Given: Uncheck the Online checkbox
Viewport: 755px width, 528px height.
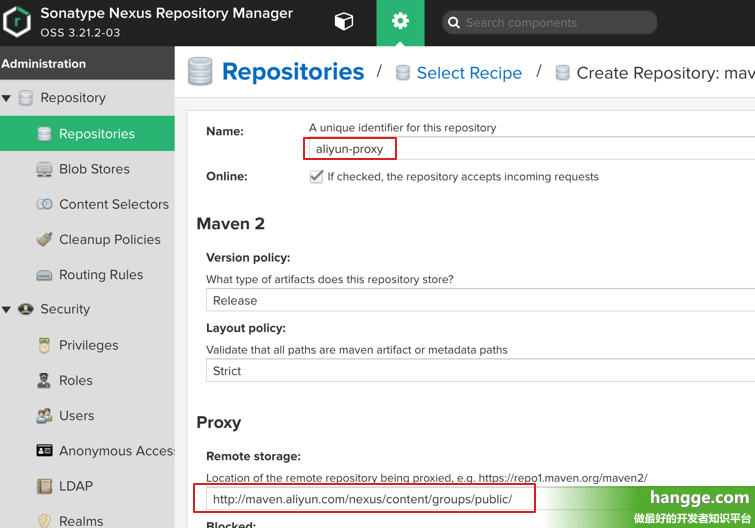Looking at the screenshot, I should [316, 177].
